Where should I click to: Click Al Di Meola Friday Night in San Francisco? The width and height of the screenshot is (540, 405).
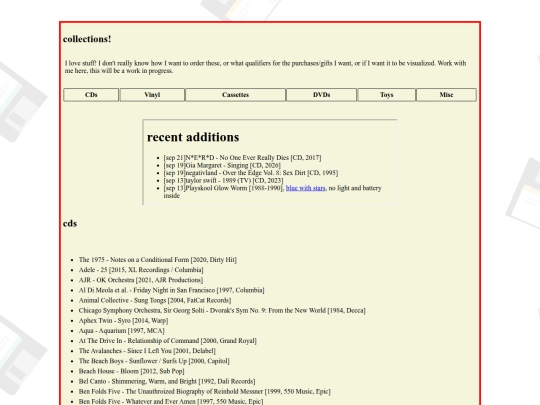pos(172,290)
